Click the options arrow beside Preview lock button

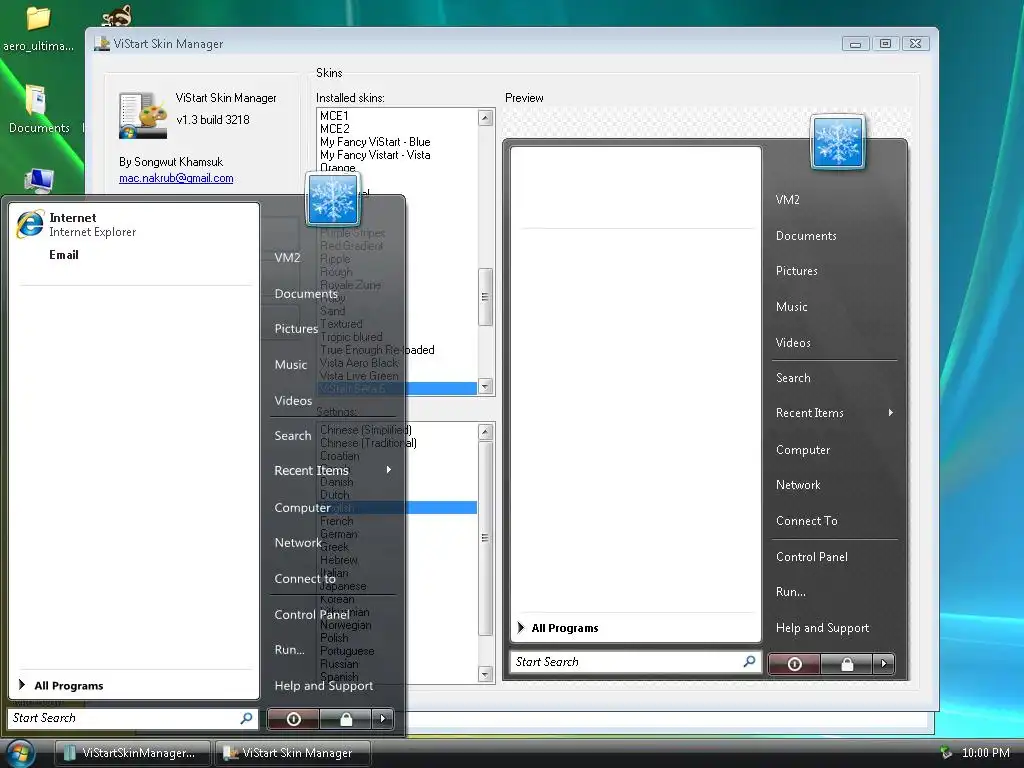click(x=884, y=664)
